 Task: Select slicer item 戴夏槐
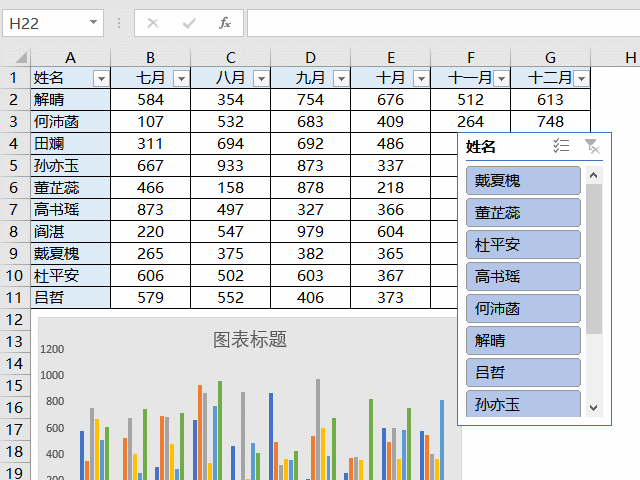(x=523, y=180)
